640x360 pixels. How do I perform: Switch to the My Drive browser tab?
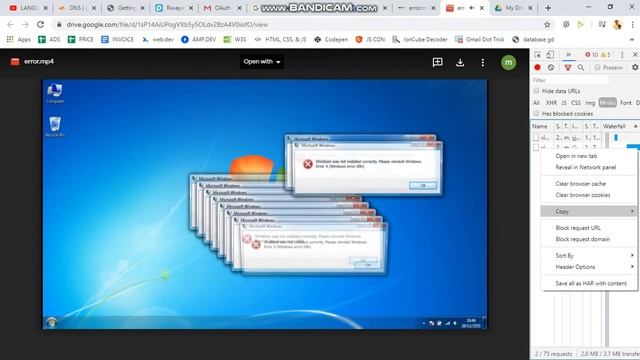[513, 8]
